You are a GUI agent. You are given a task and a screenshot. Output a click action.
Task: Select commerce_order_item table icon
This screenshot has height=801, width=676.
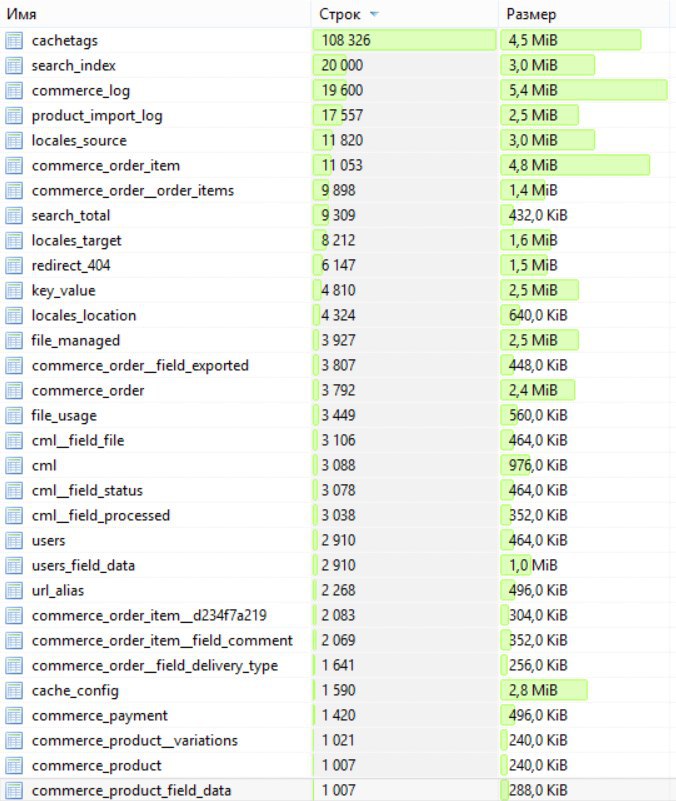(14, 166)
